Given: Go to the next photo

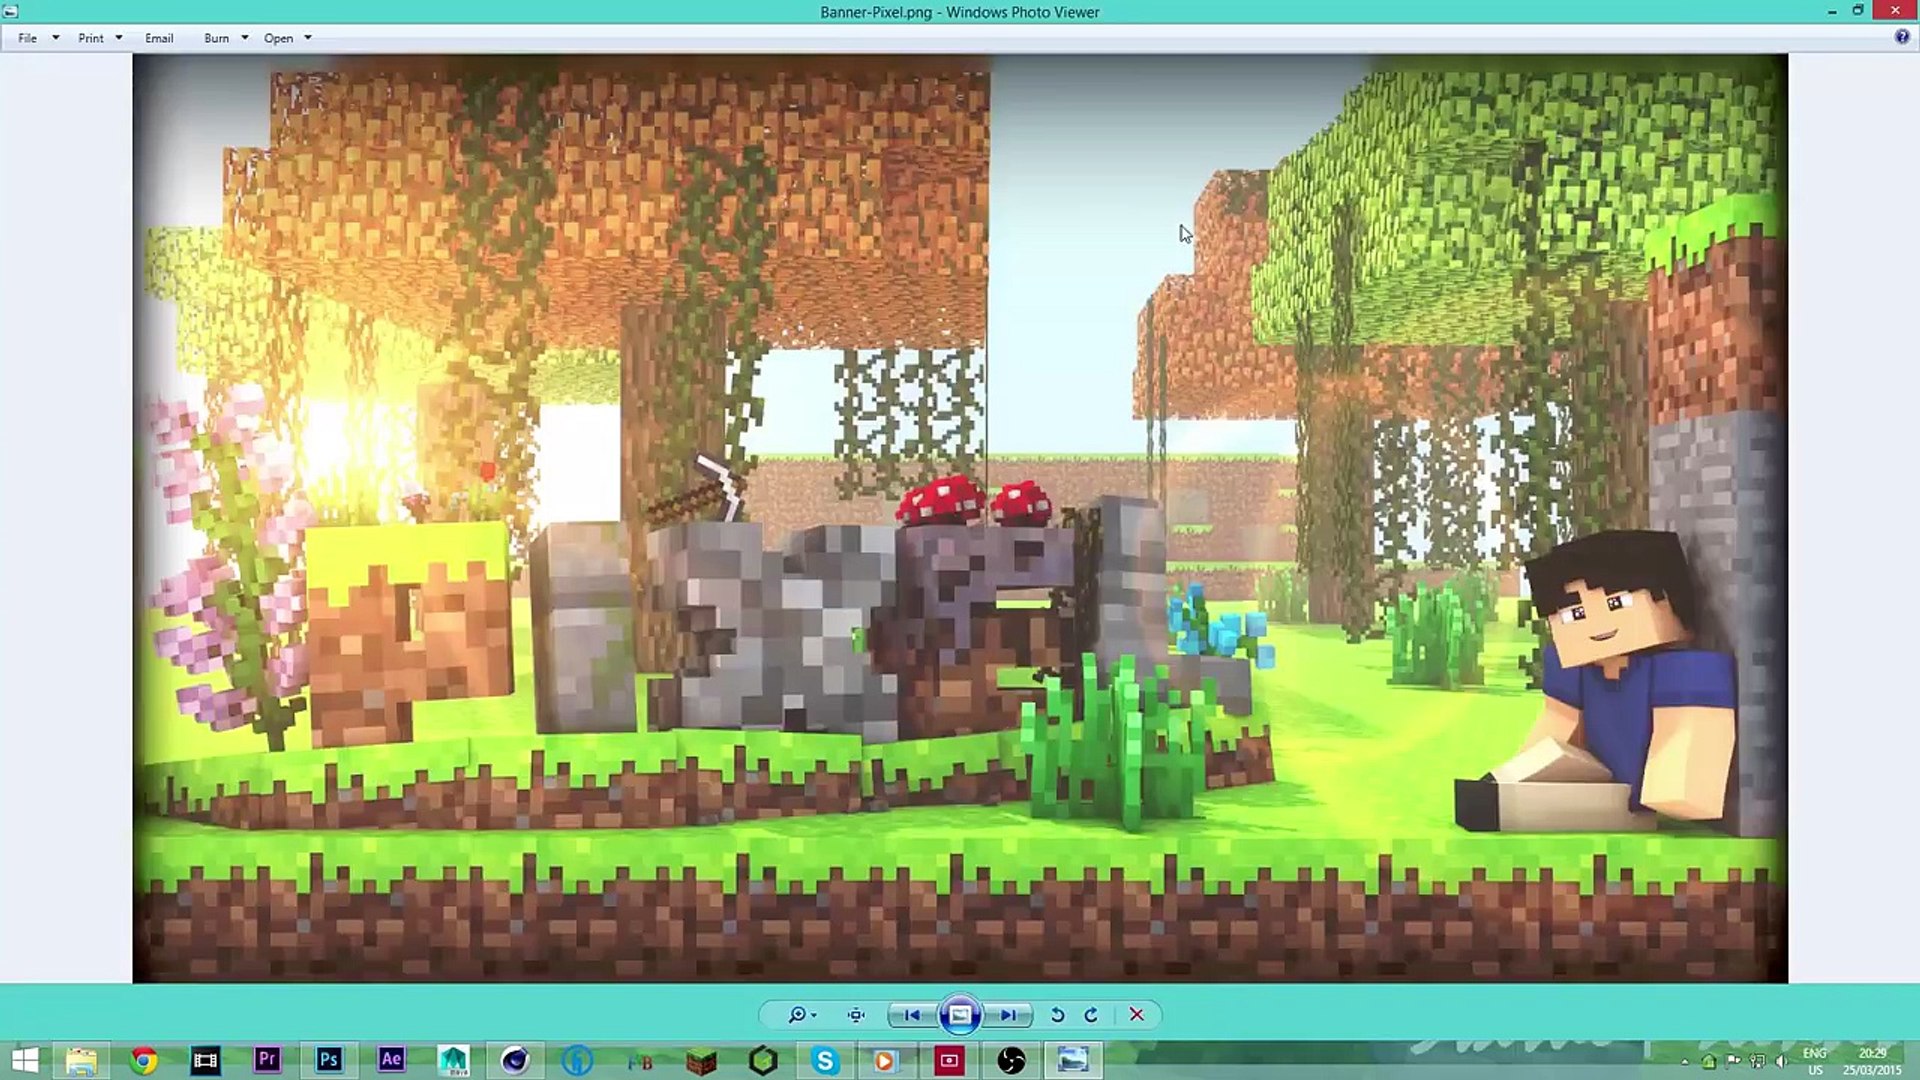Looking at the screenshot, I should tap(1008, 1015).
